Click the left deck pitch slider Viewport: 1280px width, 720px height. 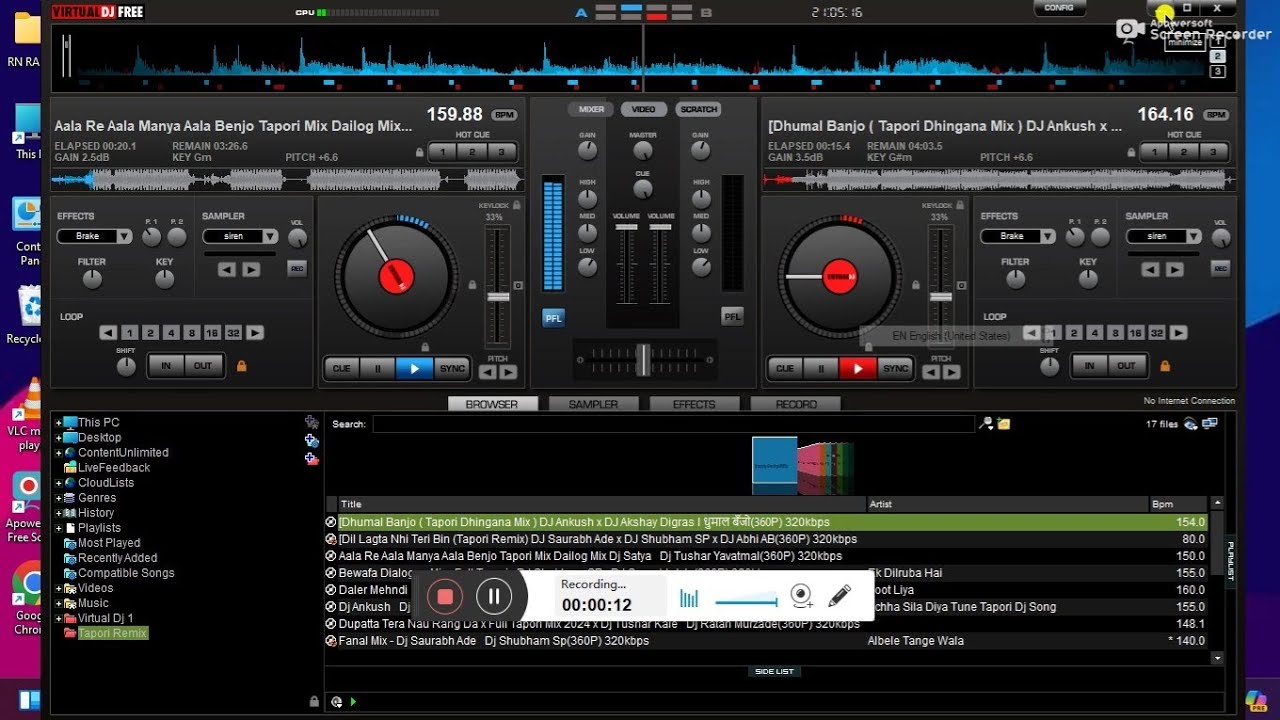click(498, 297)
